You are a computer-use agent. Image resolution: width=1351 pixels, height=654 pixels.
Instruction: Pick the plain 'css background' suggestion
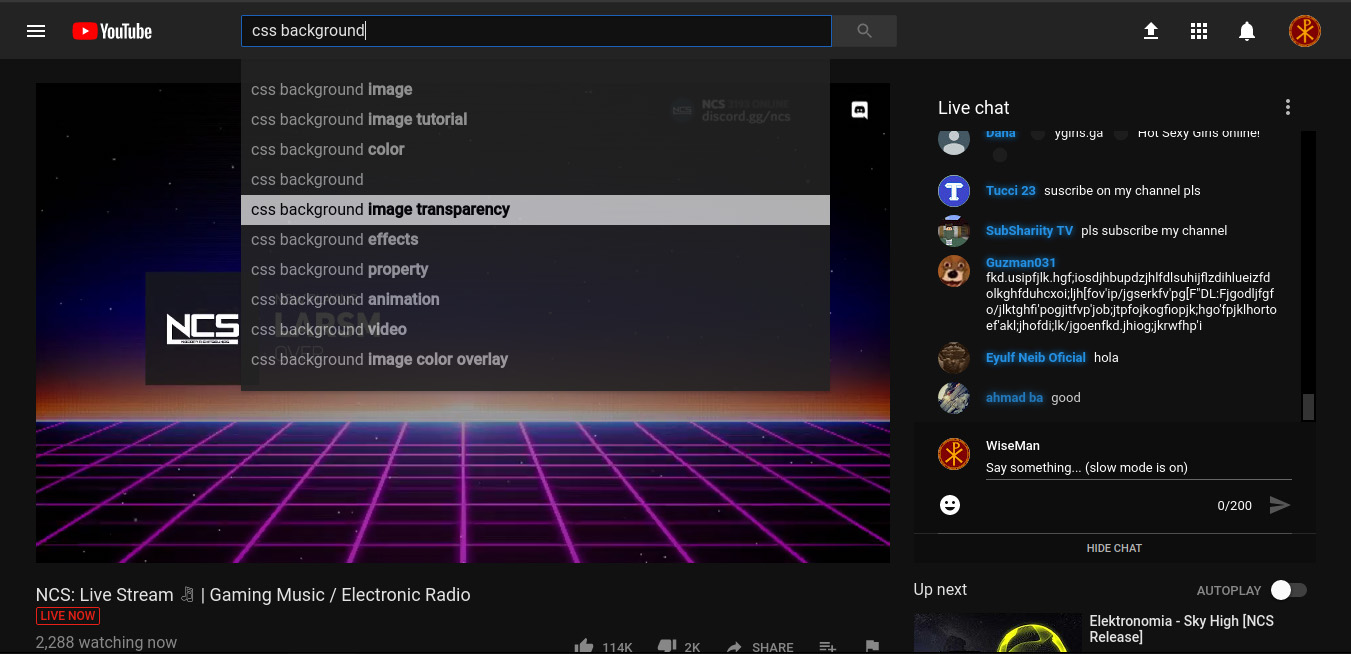tap(535, 180)
